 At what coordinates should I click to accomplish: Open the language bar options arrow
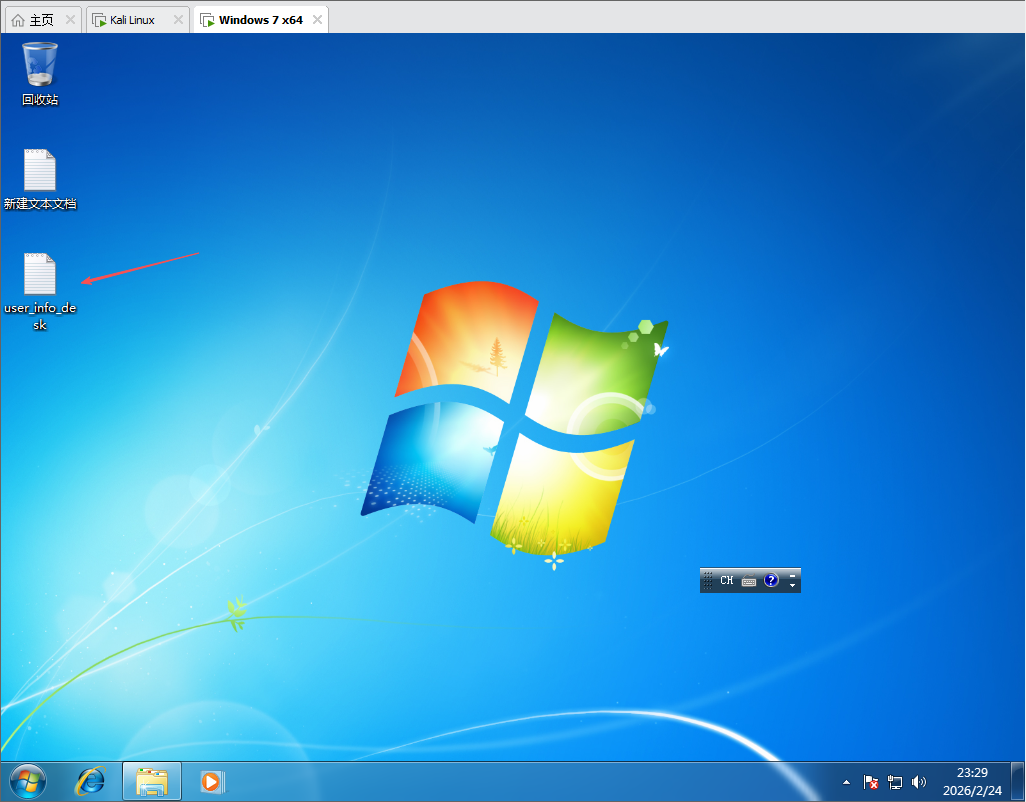(792, 585)
